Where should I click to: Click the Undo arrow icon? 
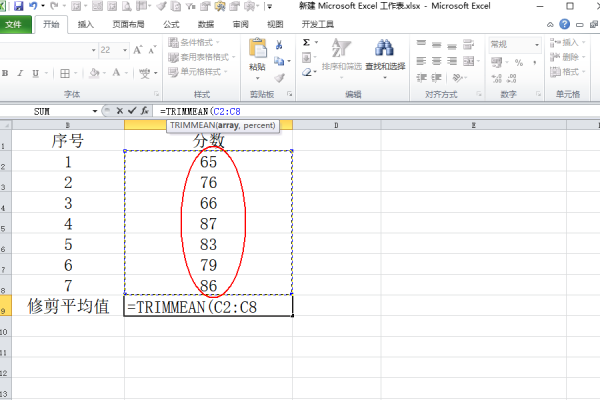pos(33,6)
